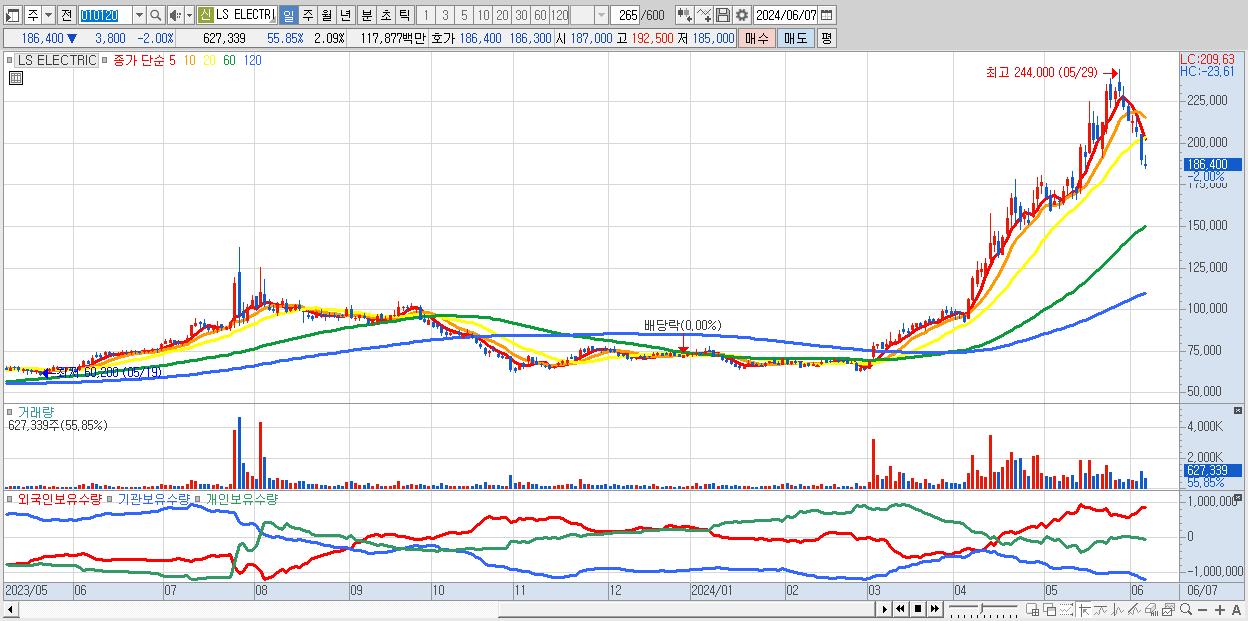Select the daily '일' chart period
Viewport: 1248px width, 621px height.
288,15
